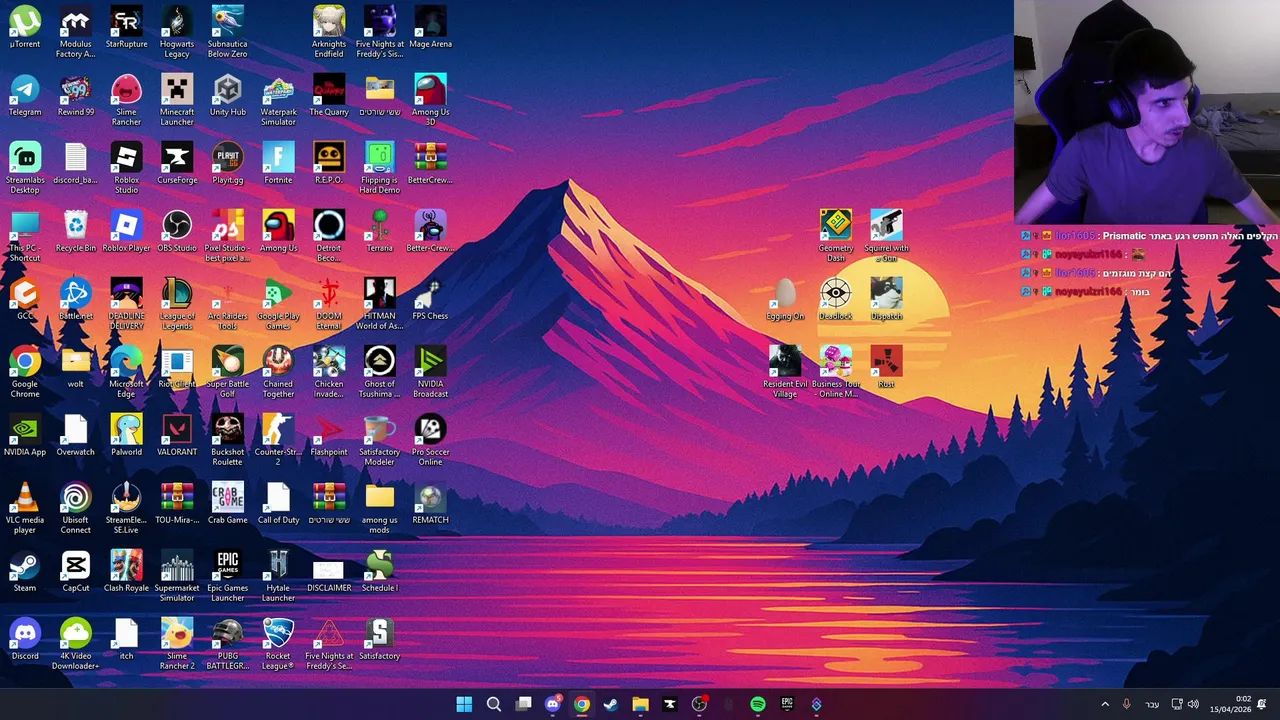Image resolution: width=1280 pixels, height=720 pixels.
Task: Select the League of Legends icon
Action: (177, 305)
